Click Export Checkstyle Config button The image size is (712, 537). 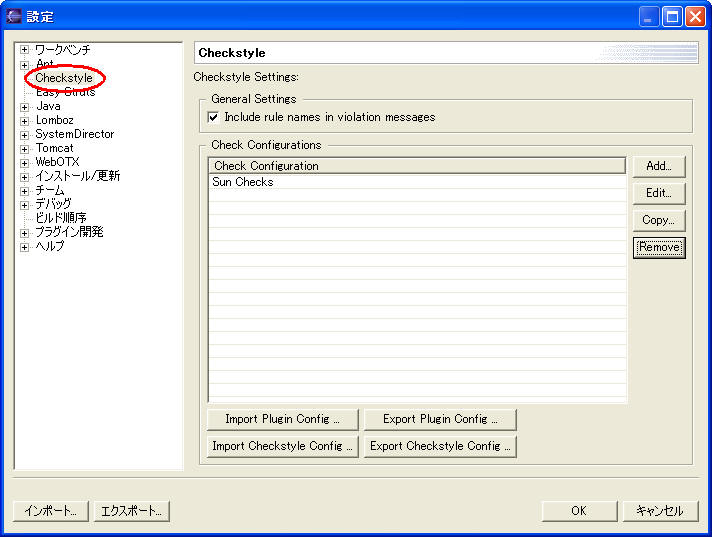(440, 447)
